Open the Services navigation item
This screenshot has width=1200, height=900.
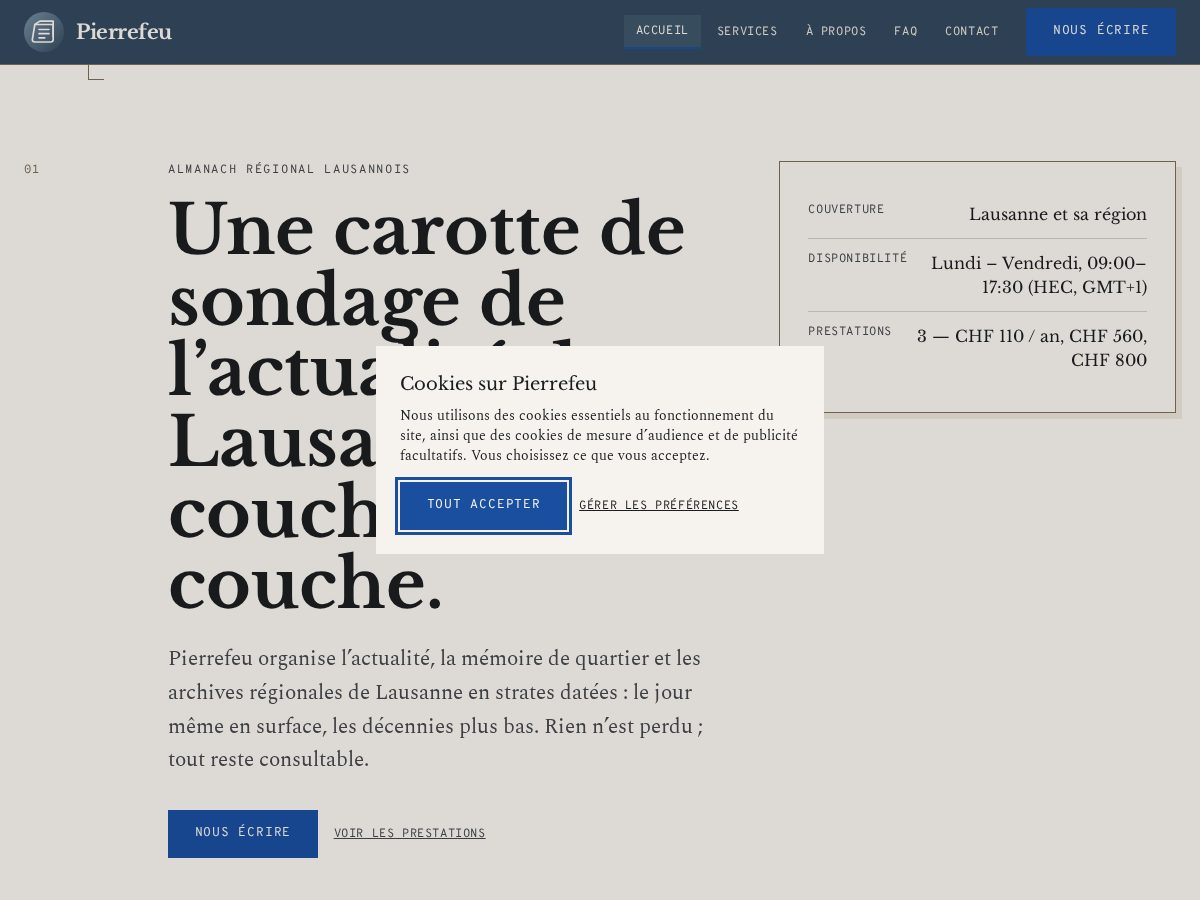point(747,31)
